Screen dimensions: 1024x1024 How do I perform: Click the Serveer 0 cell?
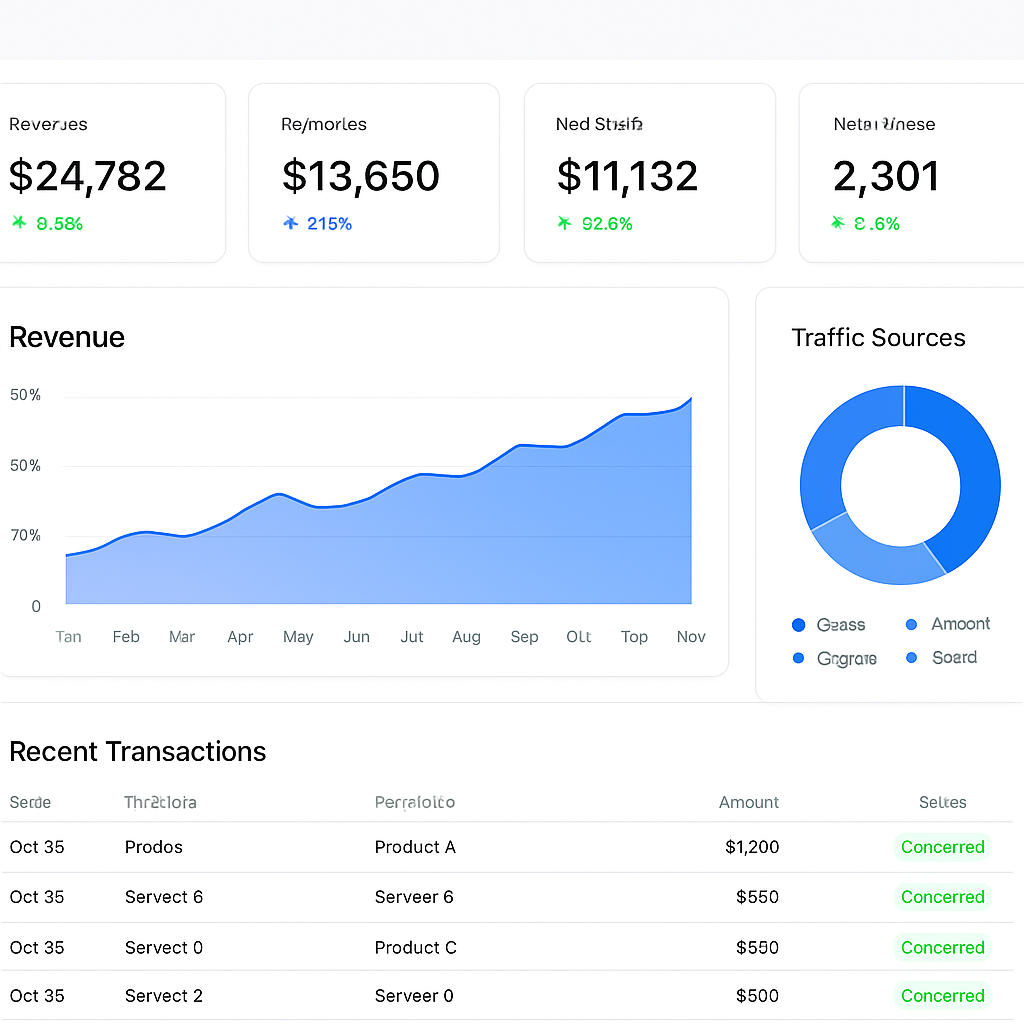pyautogui.click(x=414, y=996)
